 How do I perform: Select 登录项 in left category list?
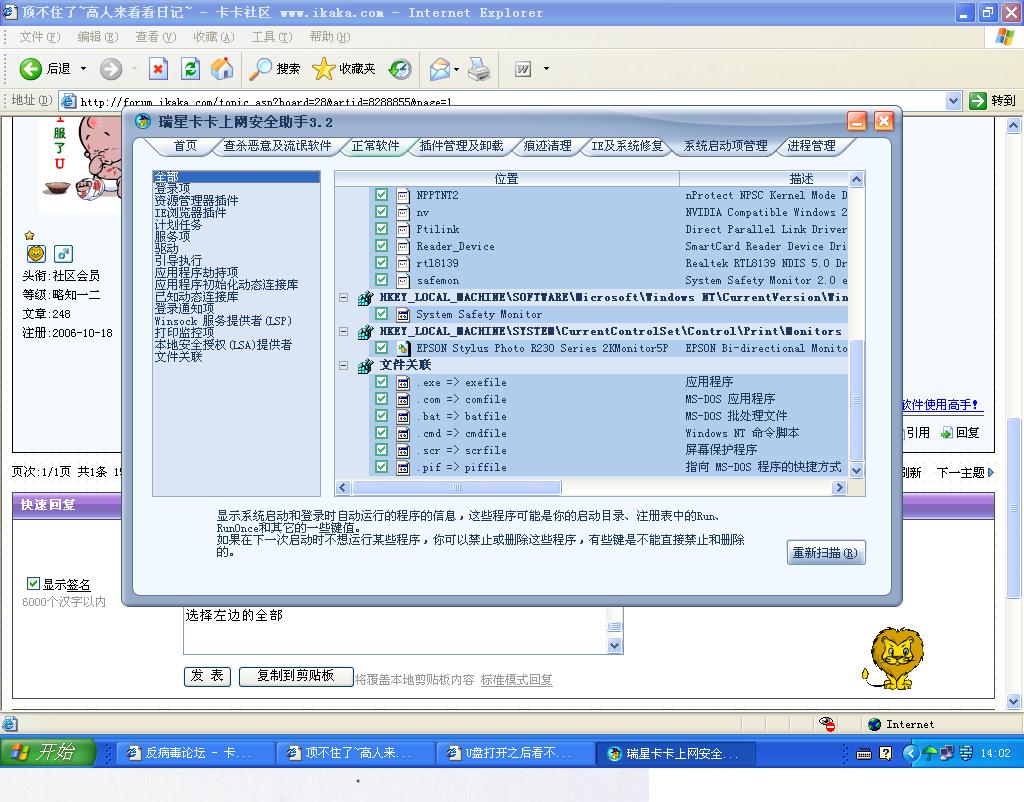pyautogui.click(x=172, y=189)
